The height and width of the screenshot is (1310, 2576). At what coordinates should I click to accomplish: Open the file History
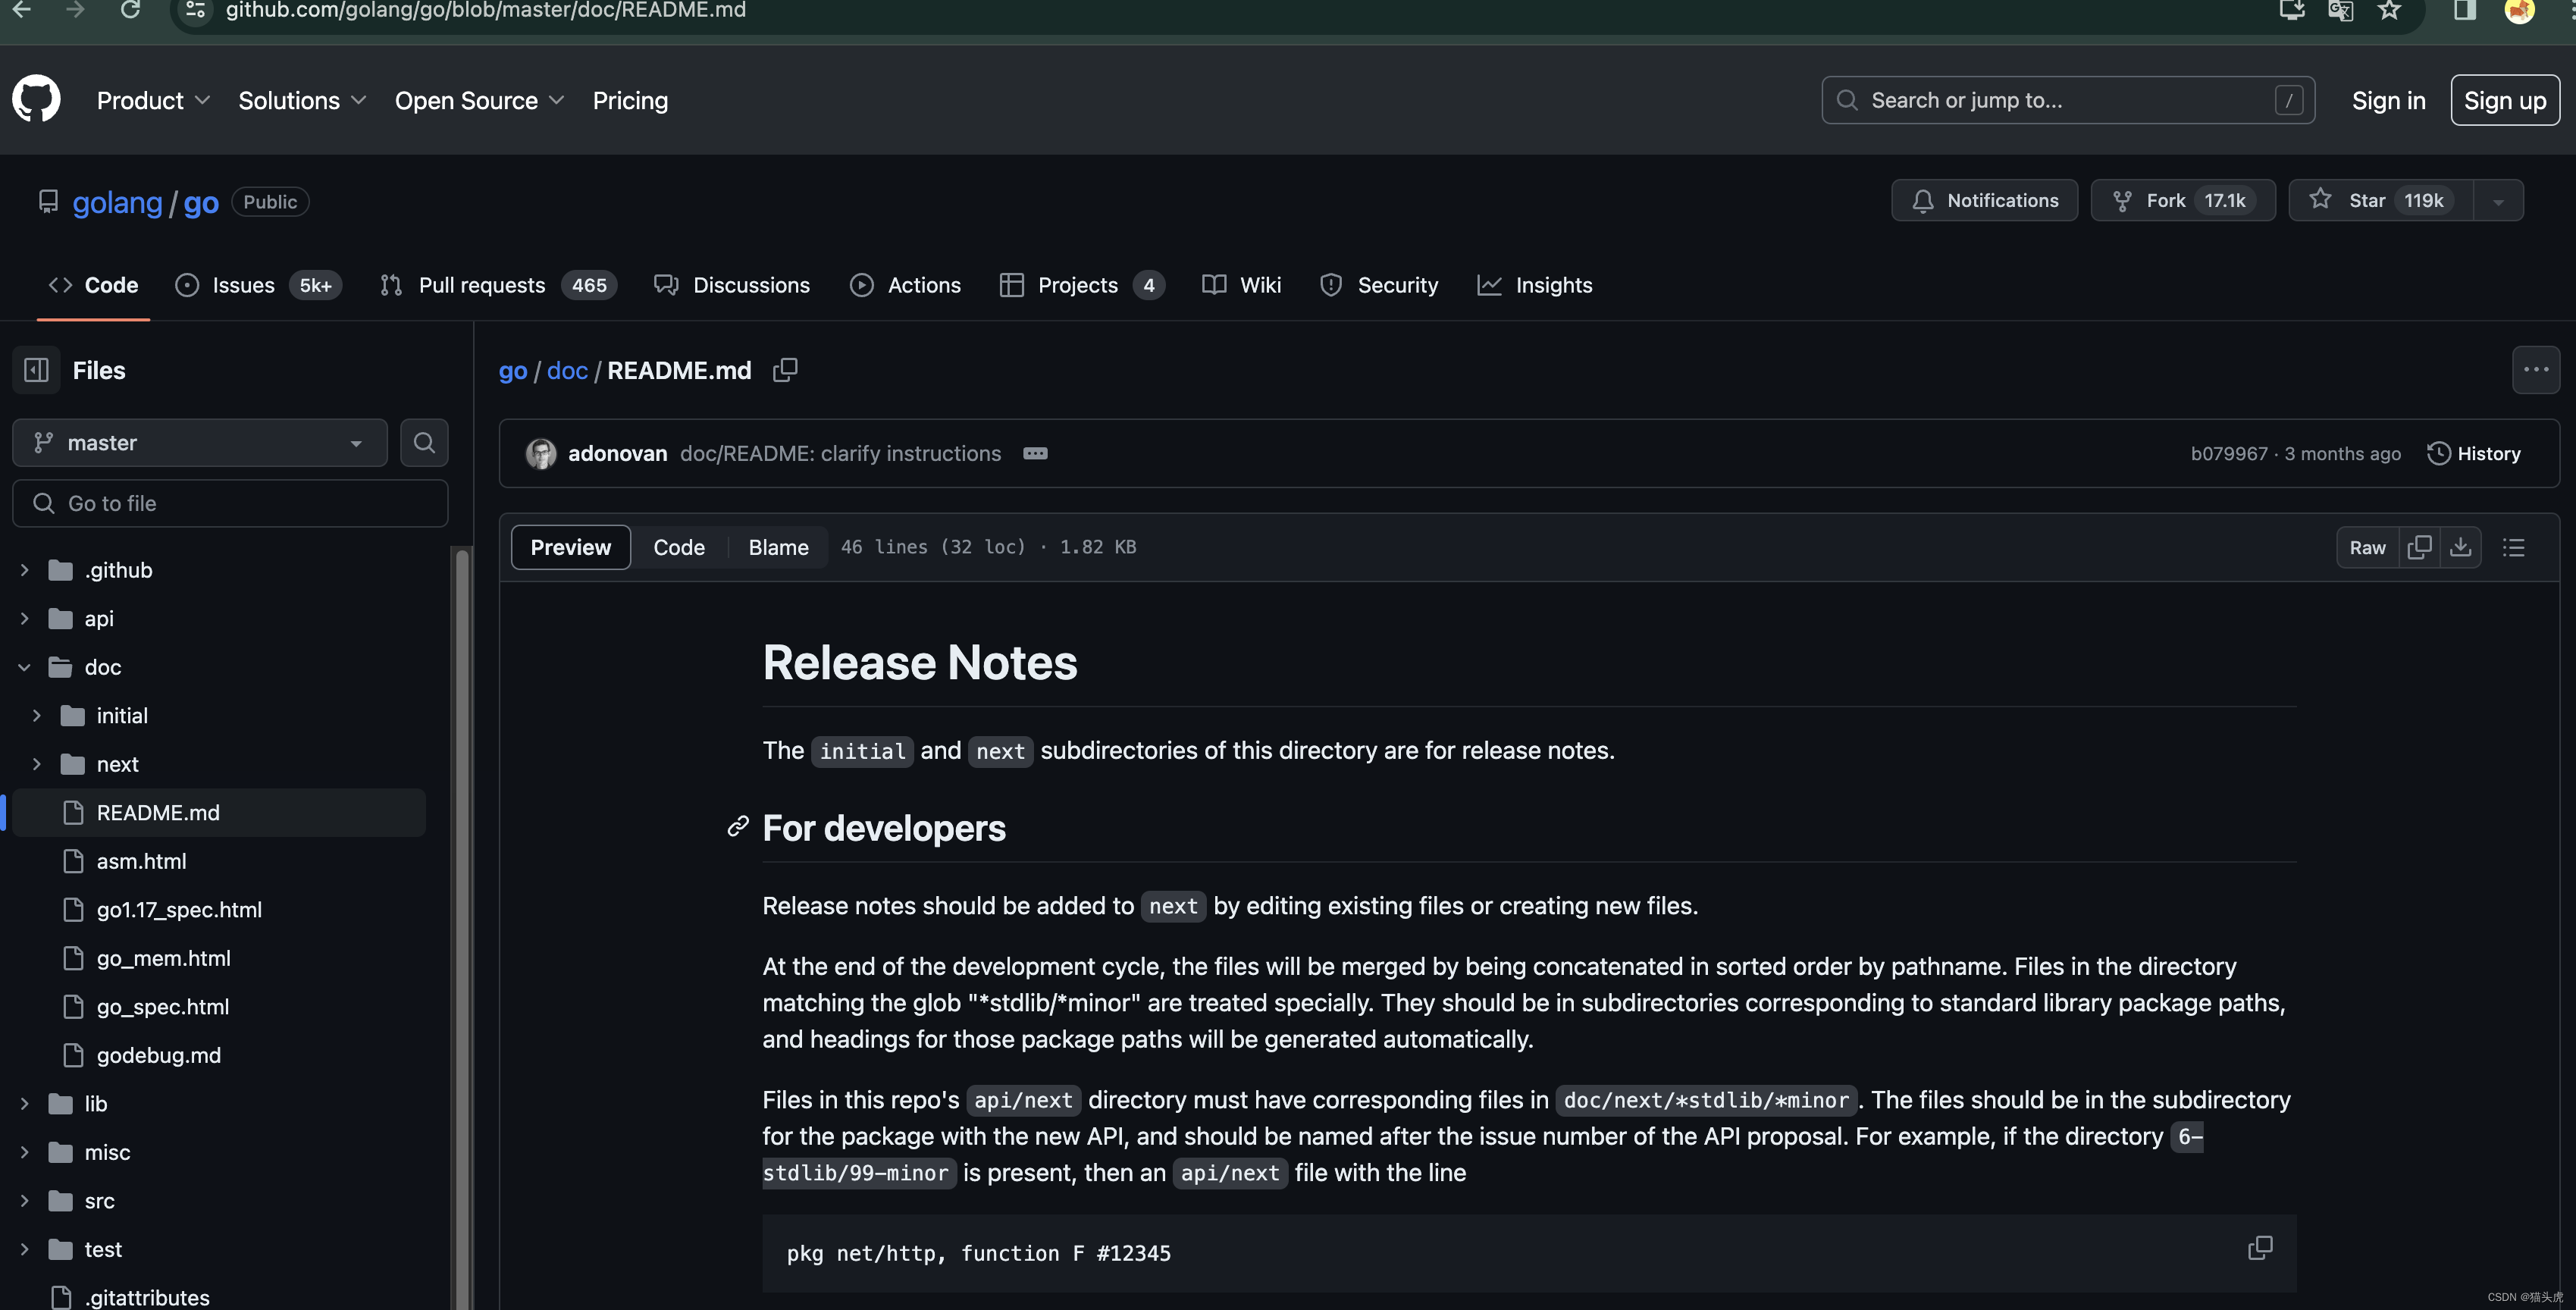[2474, 454]
